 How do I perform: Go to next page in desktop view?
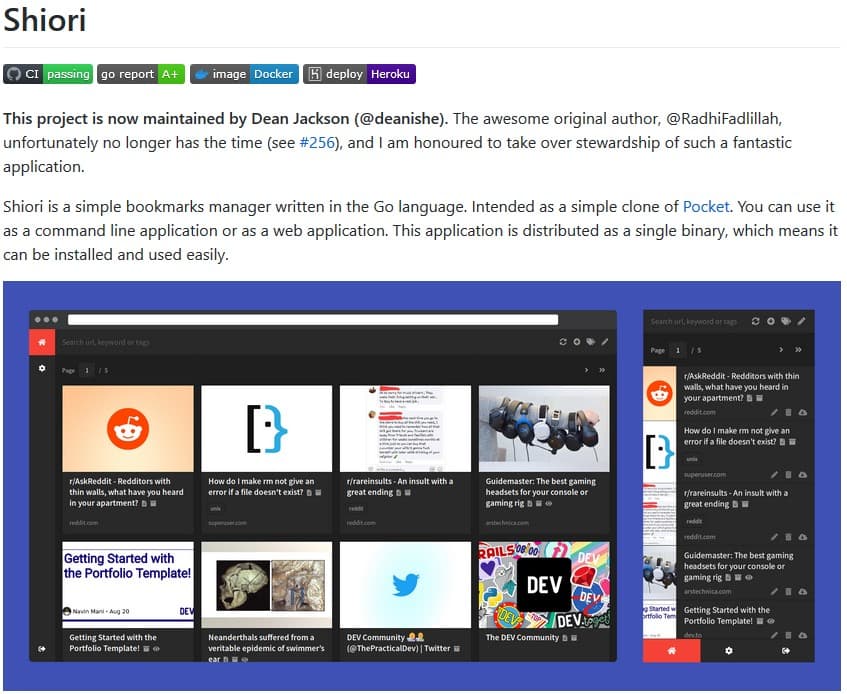coord(585,370)
